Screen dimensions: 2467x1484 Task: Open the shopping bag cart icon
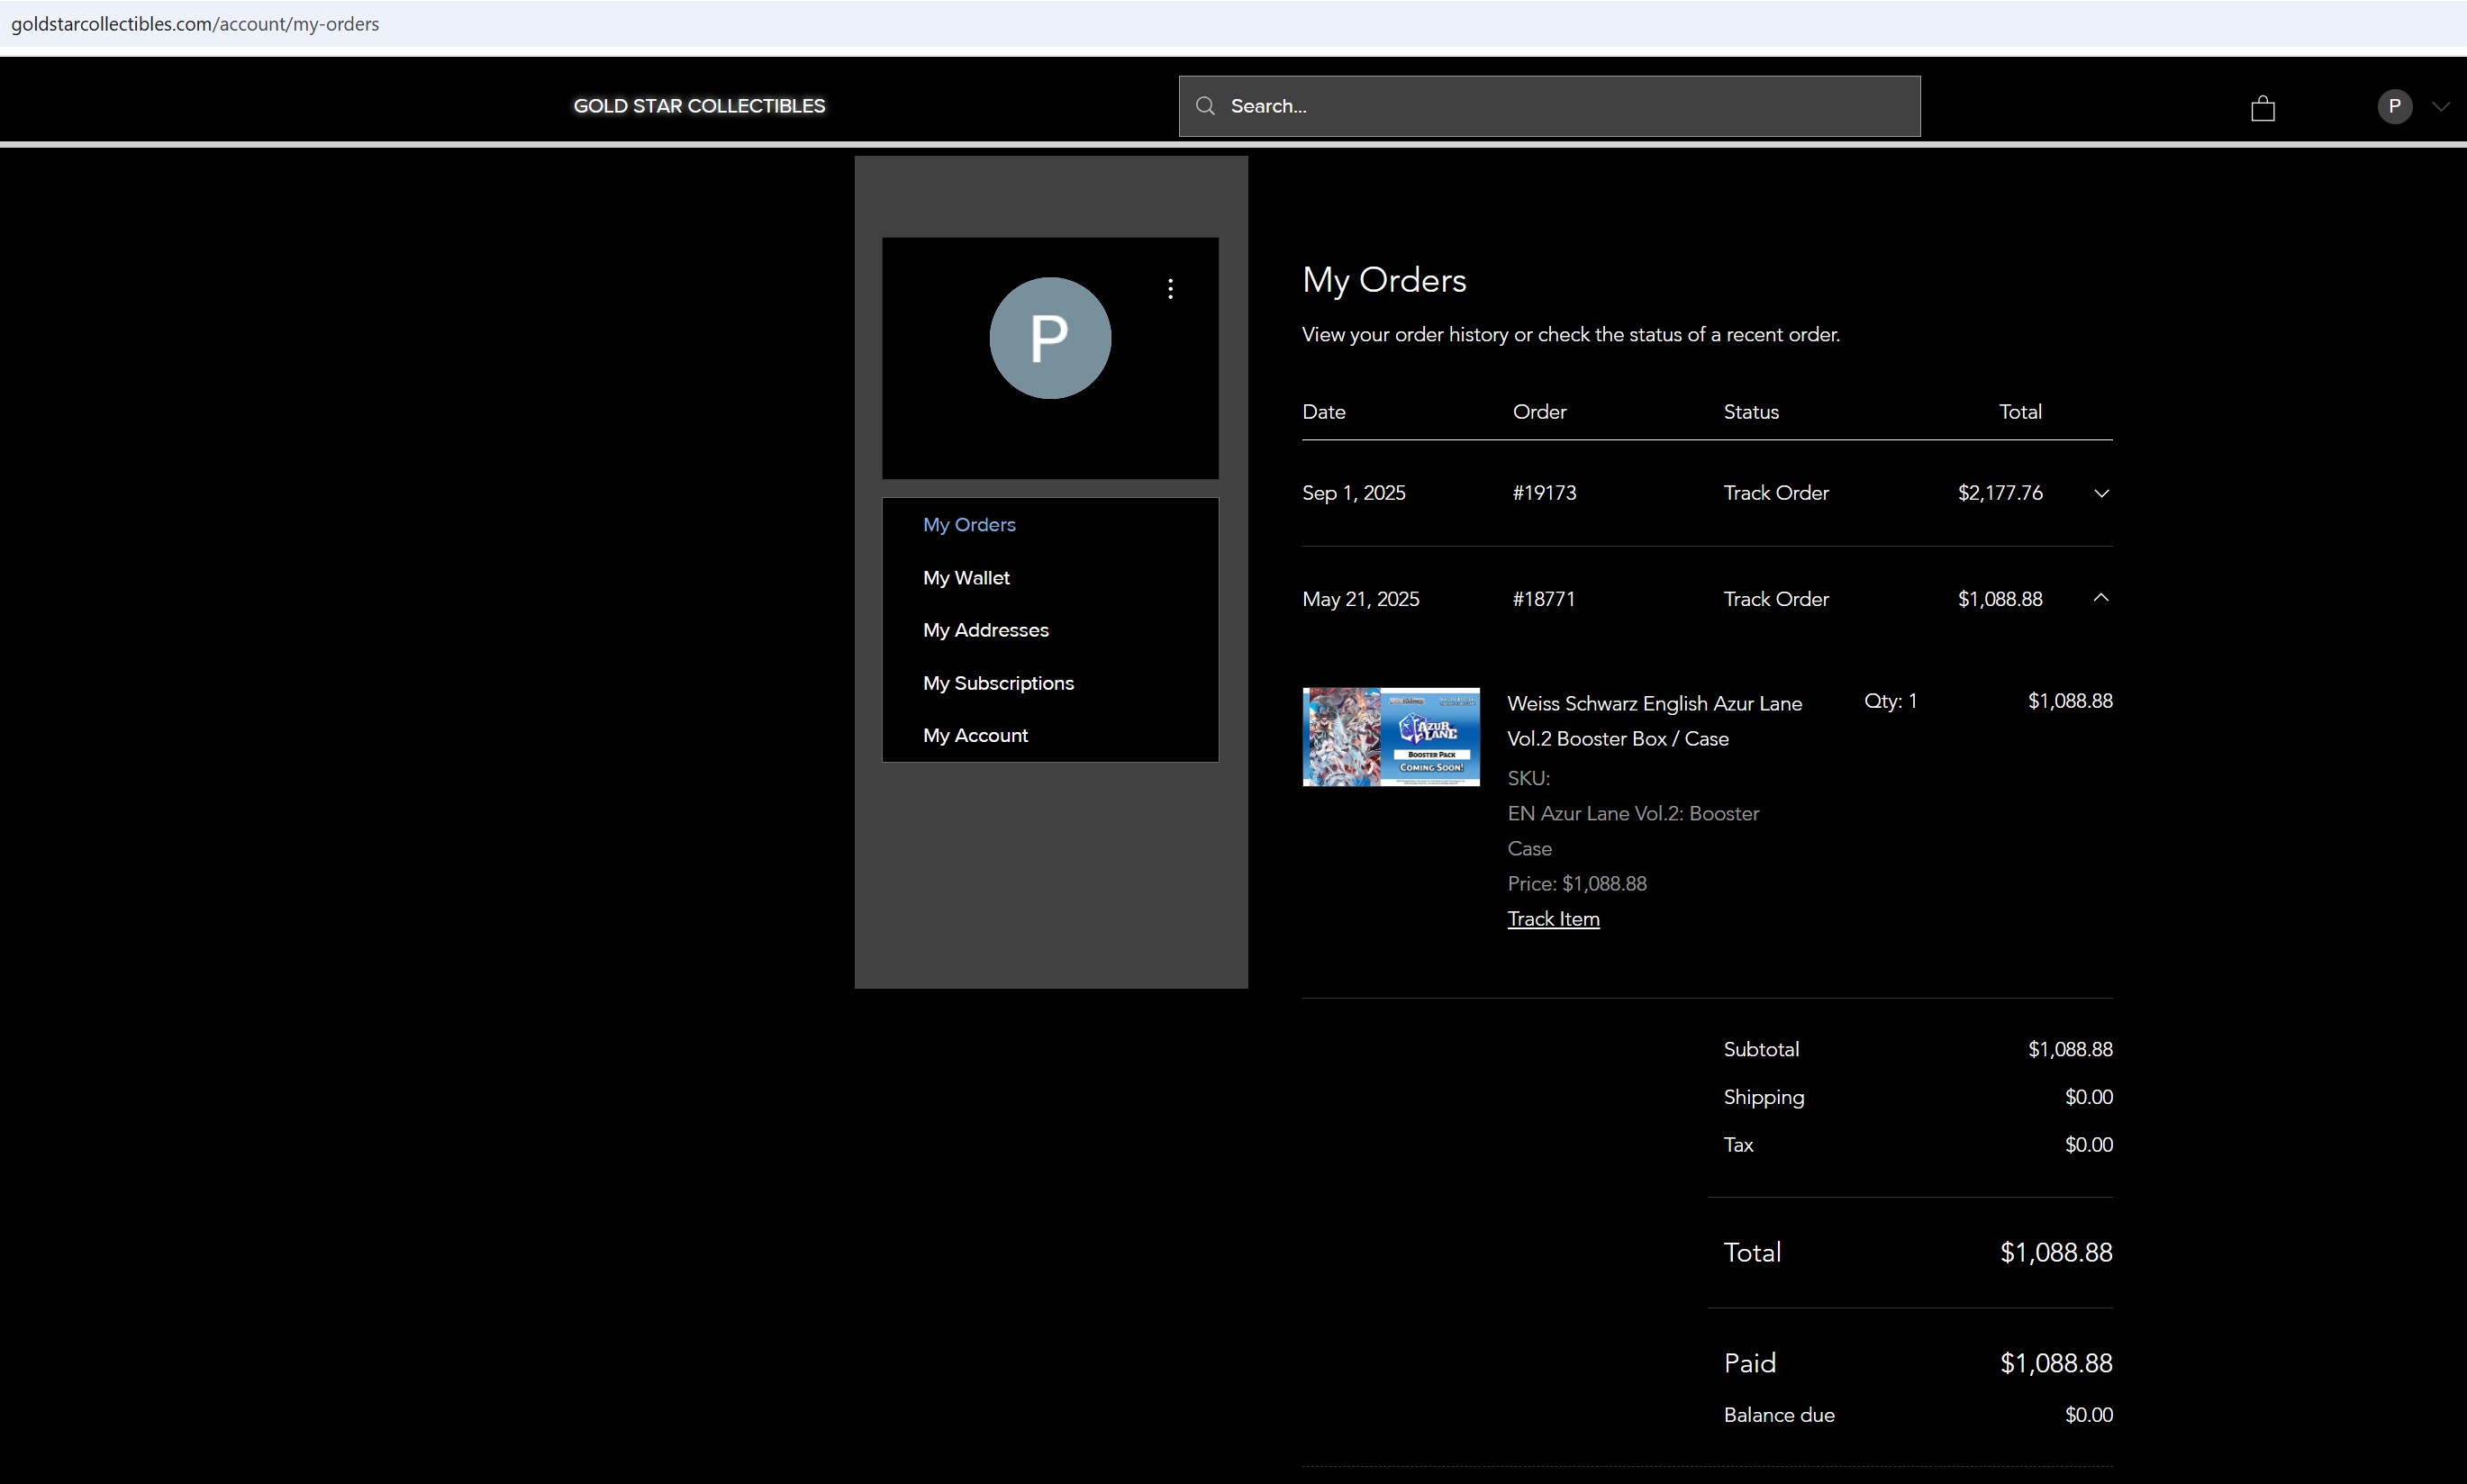(x=2262, y=108)
